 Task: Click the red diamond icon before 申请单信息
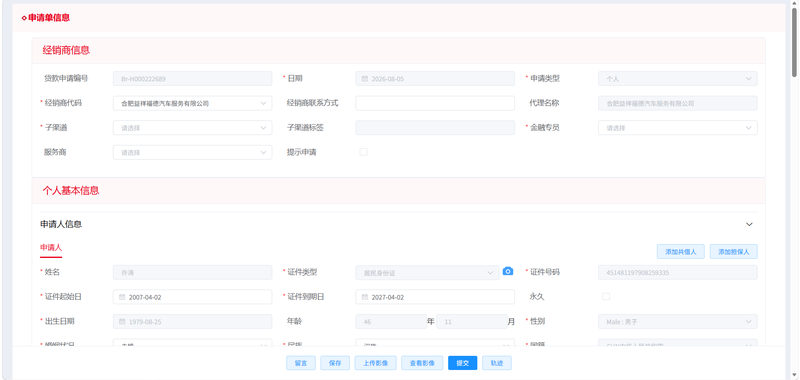pyautogui.click(x=24, y=18)
